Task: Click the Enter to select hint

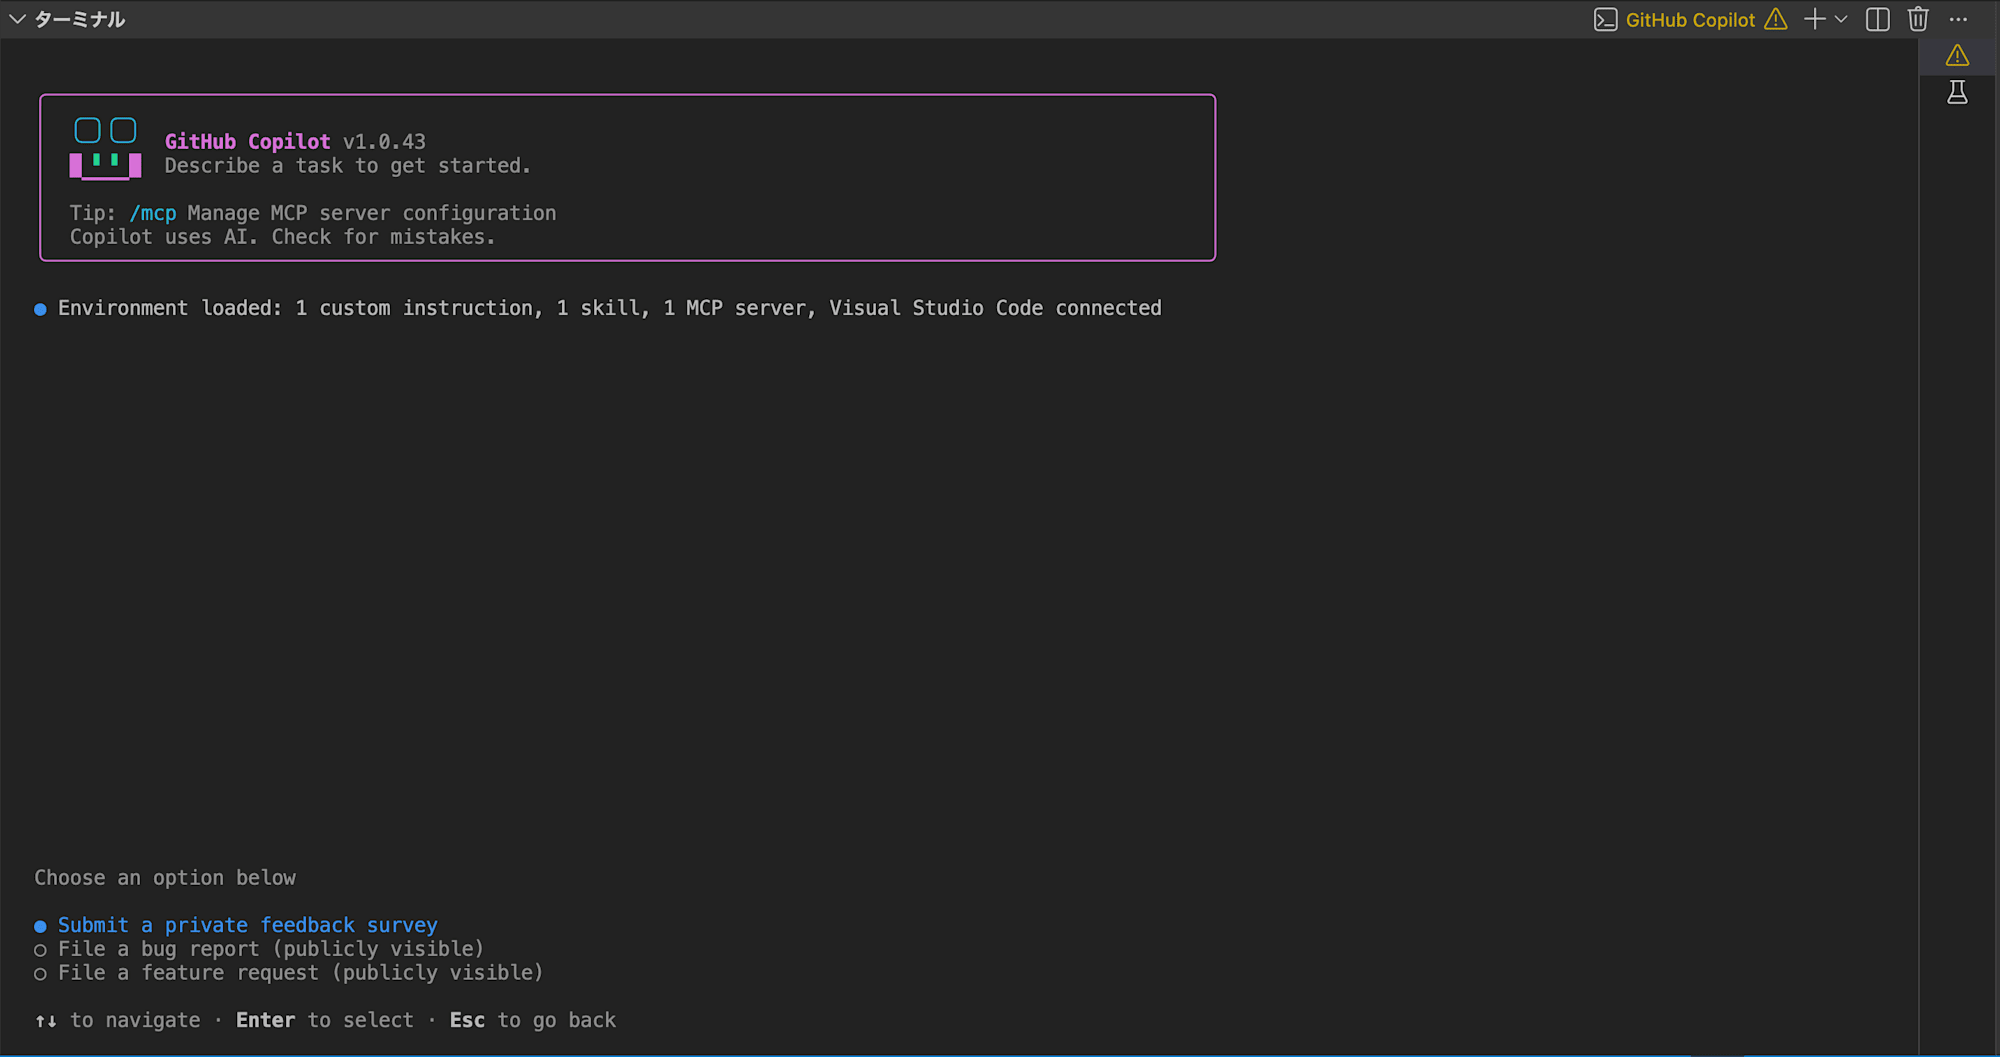Action: pos(325,1020)
